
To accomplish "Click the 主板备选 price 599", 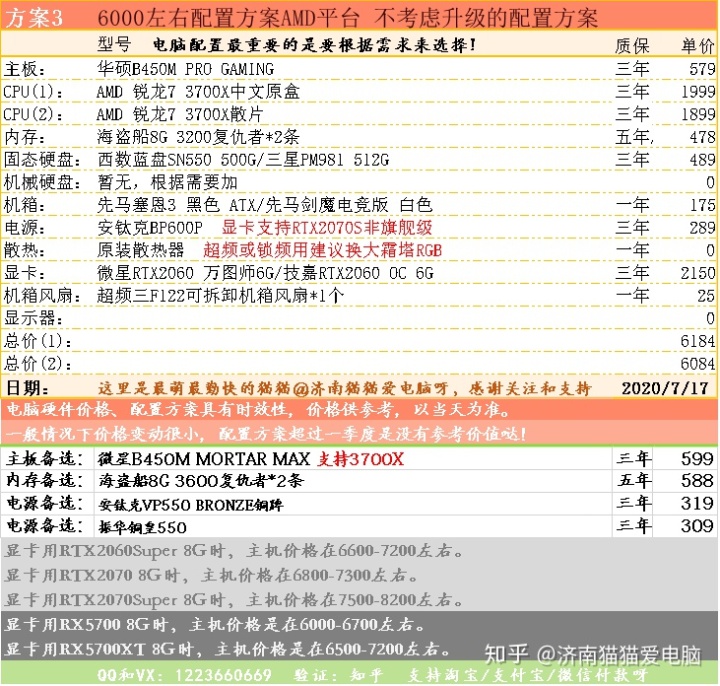I will click(x=697, y=458).
